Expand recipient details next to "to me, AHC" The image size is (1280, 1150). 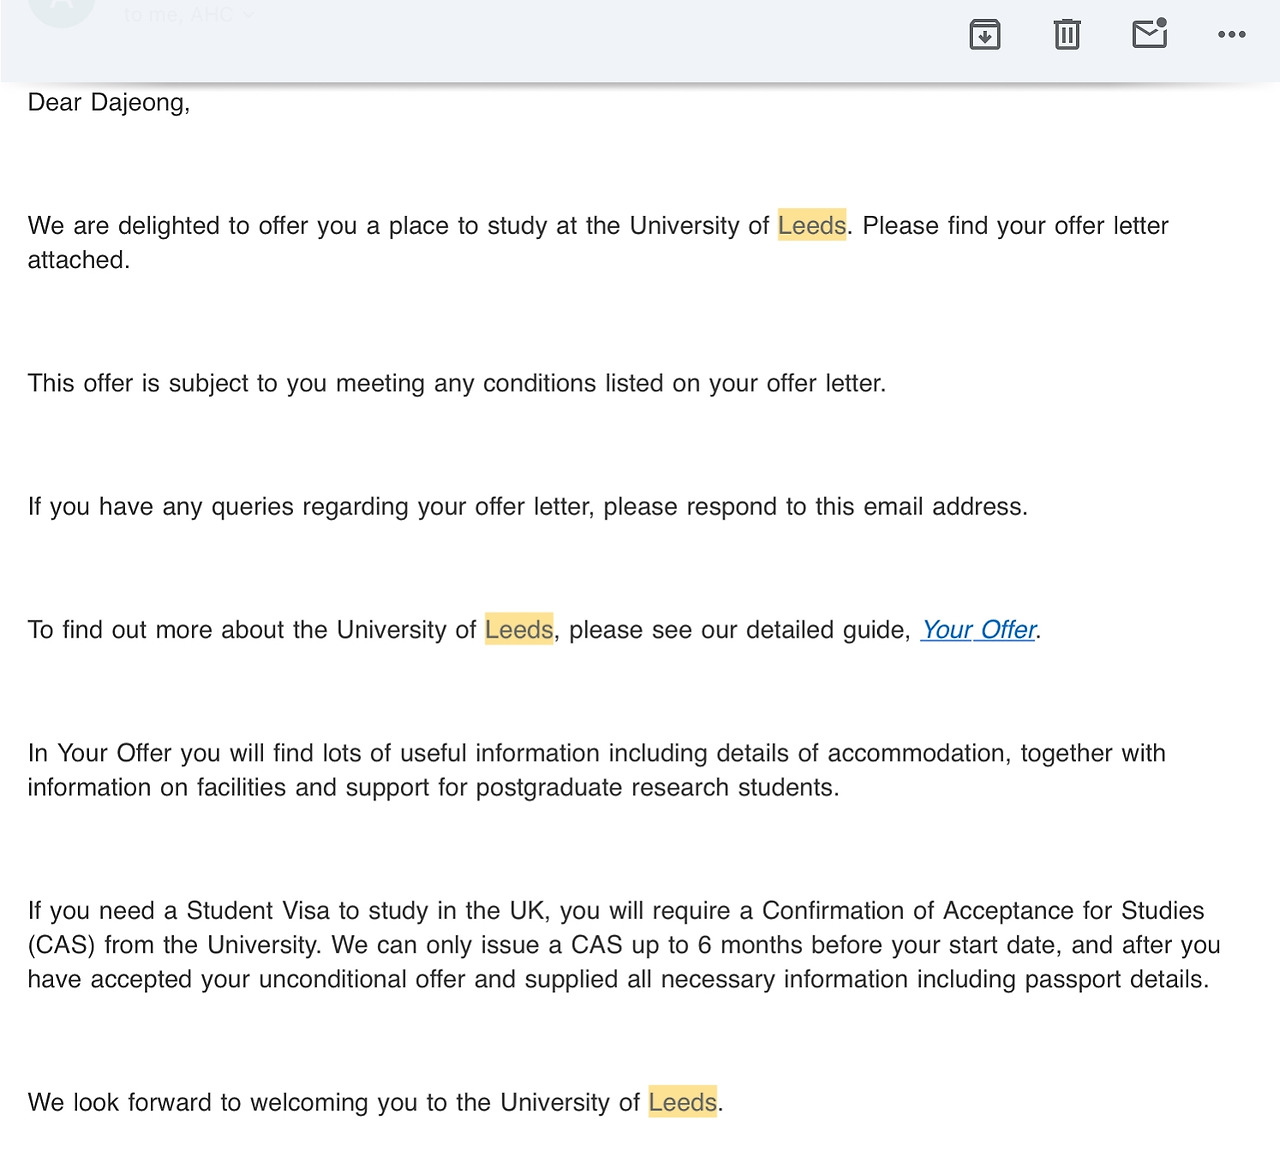pyautogui.click(x=249, y=15)
